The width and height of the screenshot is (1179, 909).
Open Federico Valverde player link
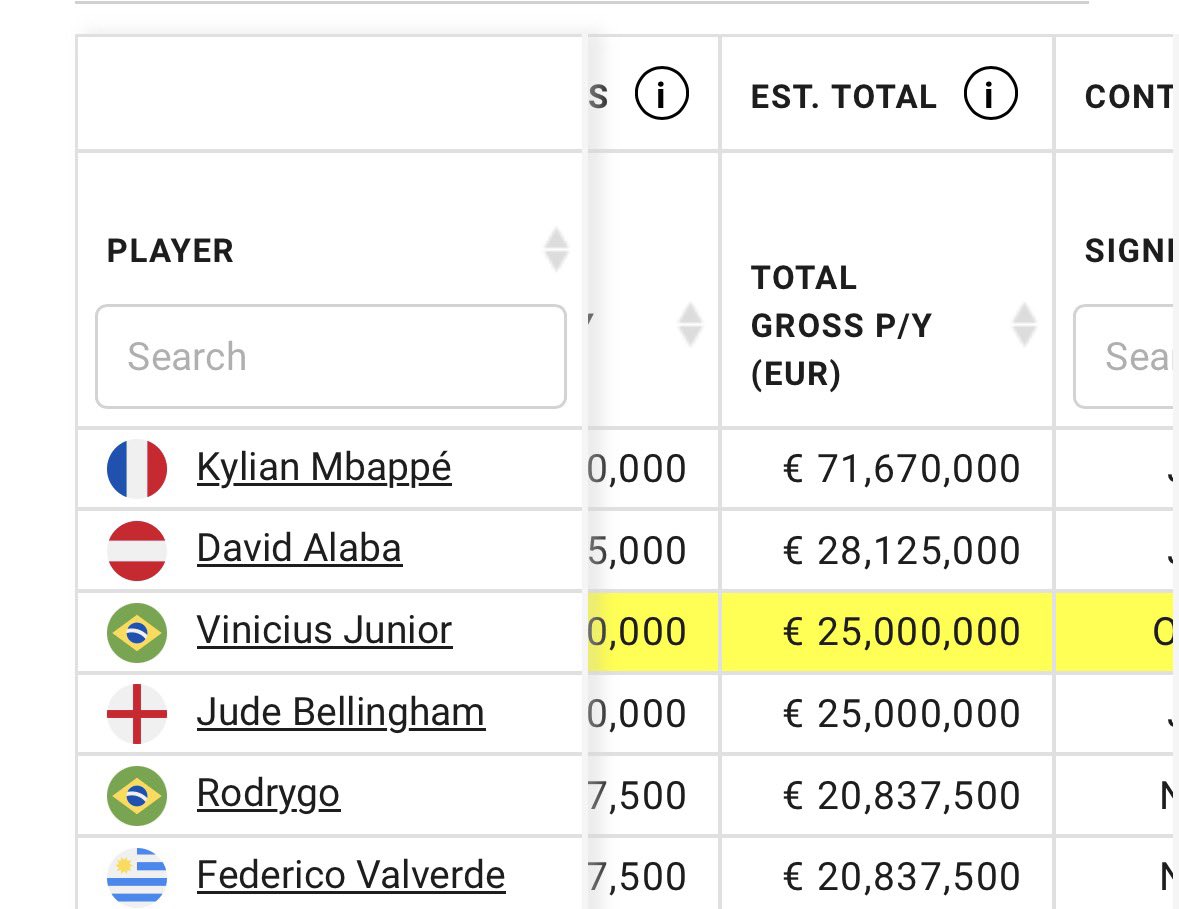click(351, 875)
